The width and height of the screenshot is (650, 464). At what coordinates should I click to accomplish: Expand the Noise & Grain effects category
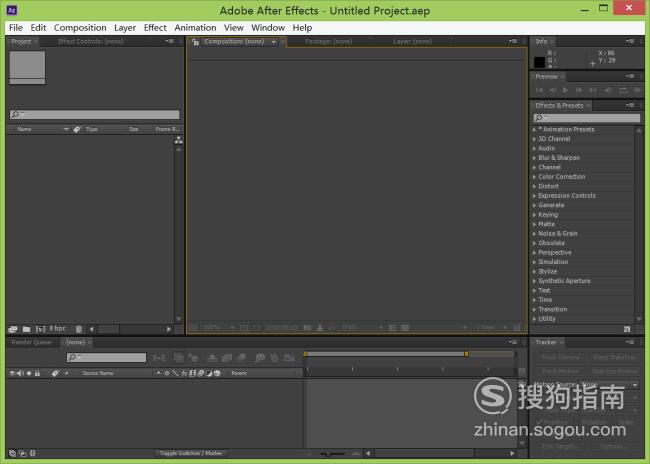[x=534, y=234]
